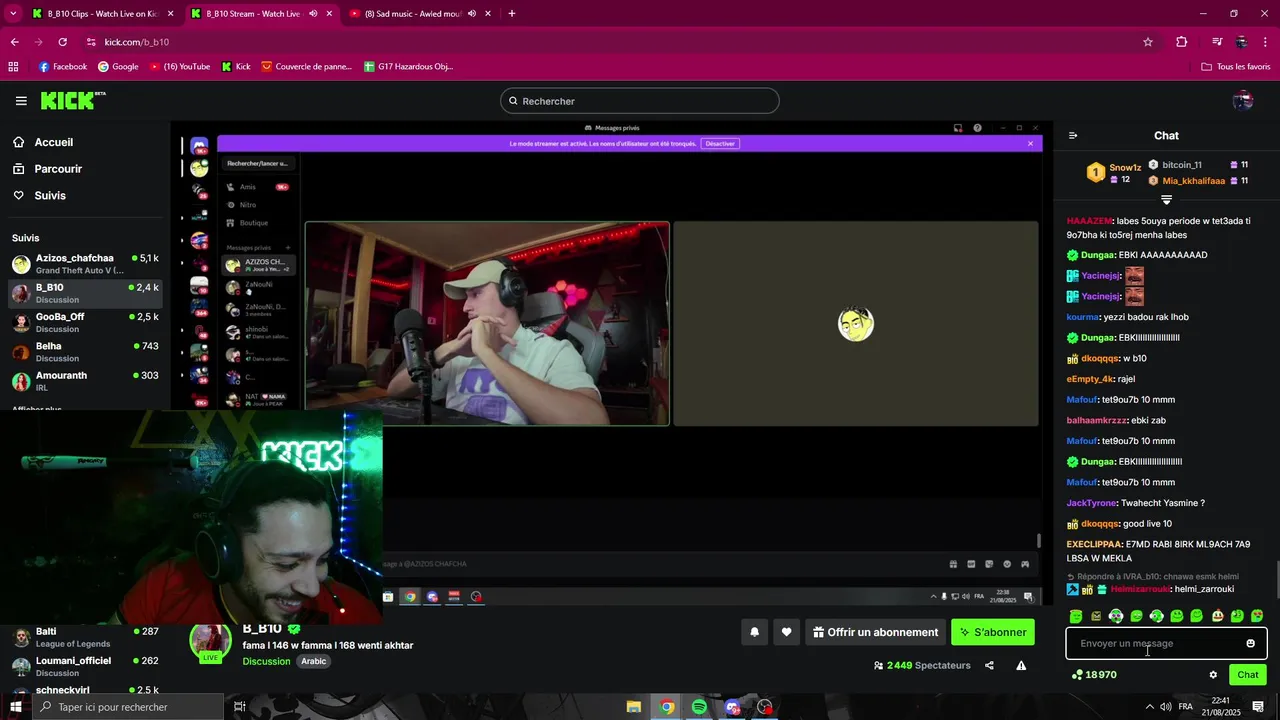Screen dimensions: 1280x720
Task: Focus the Rechercher search field
Action: [x=640, y=101]
